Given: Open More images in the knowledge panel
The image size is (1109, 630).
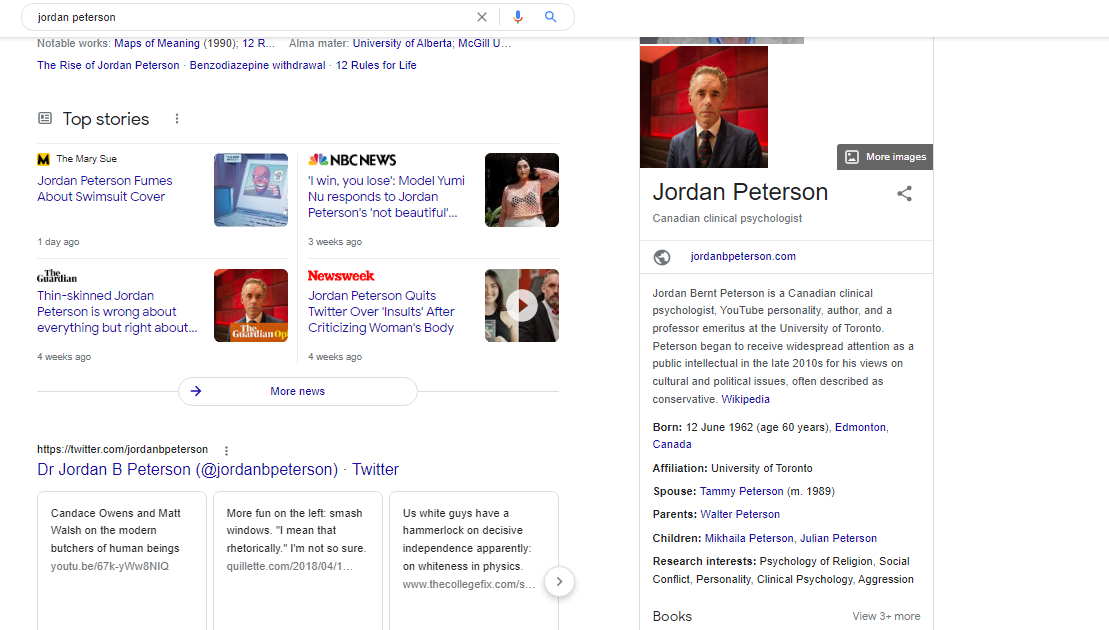Looking at the screenshot, I should (885, 157).
